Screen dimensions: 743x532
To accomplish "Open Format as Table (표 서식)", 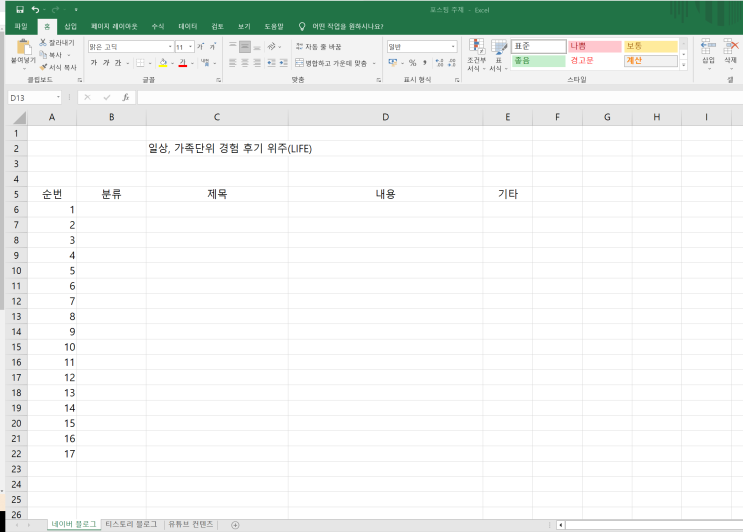I will [498, 55].
